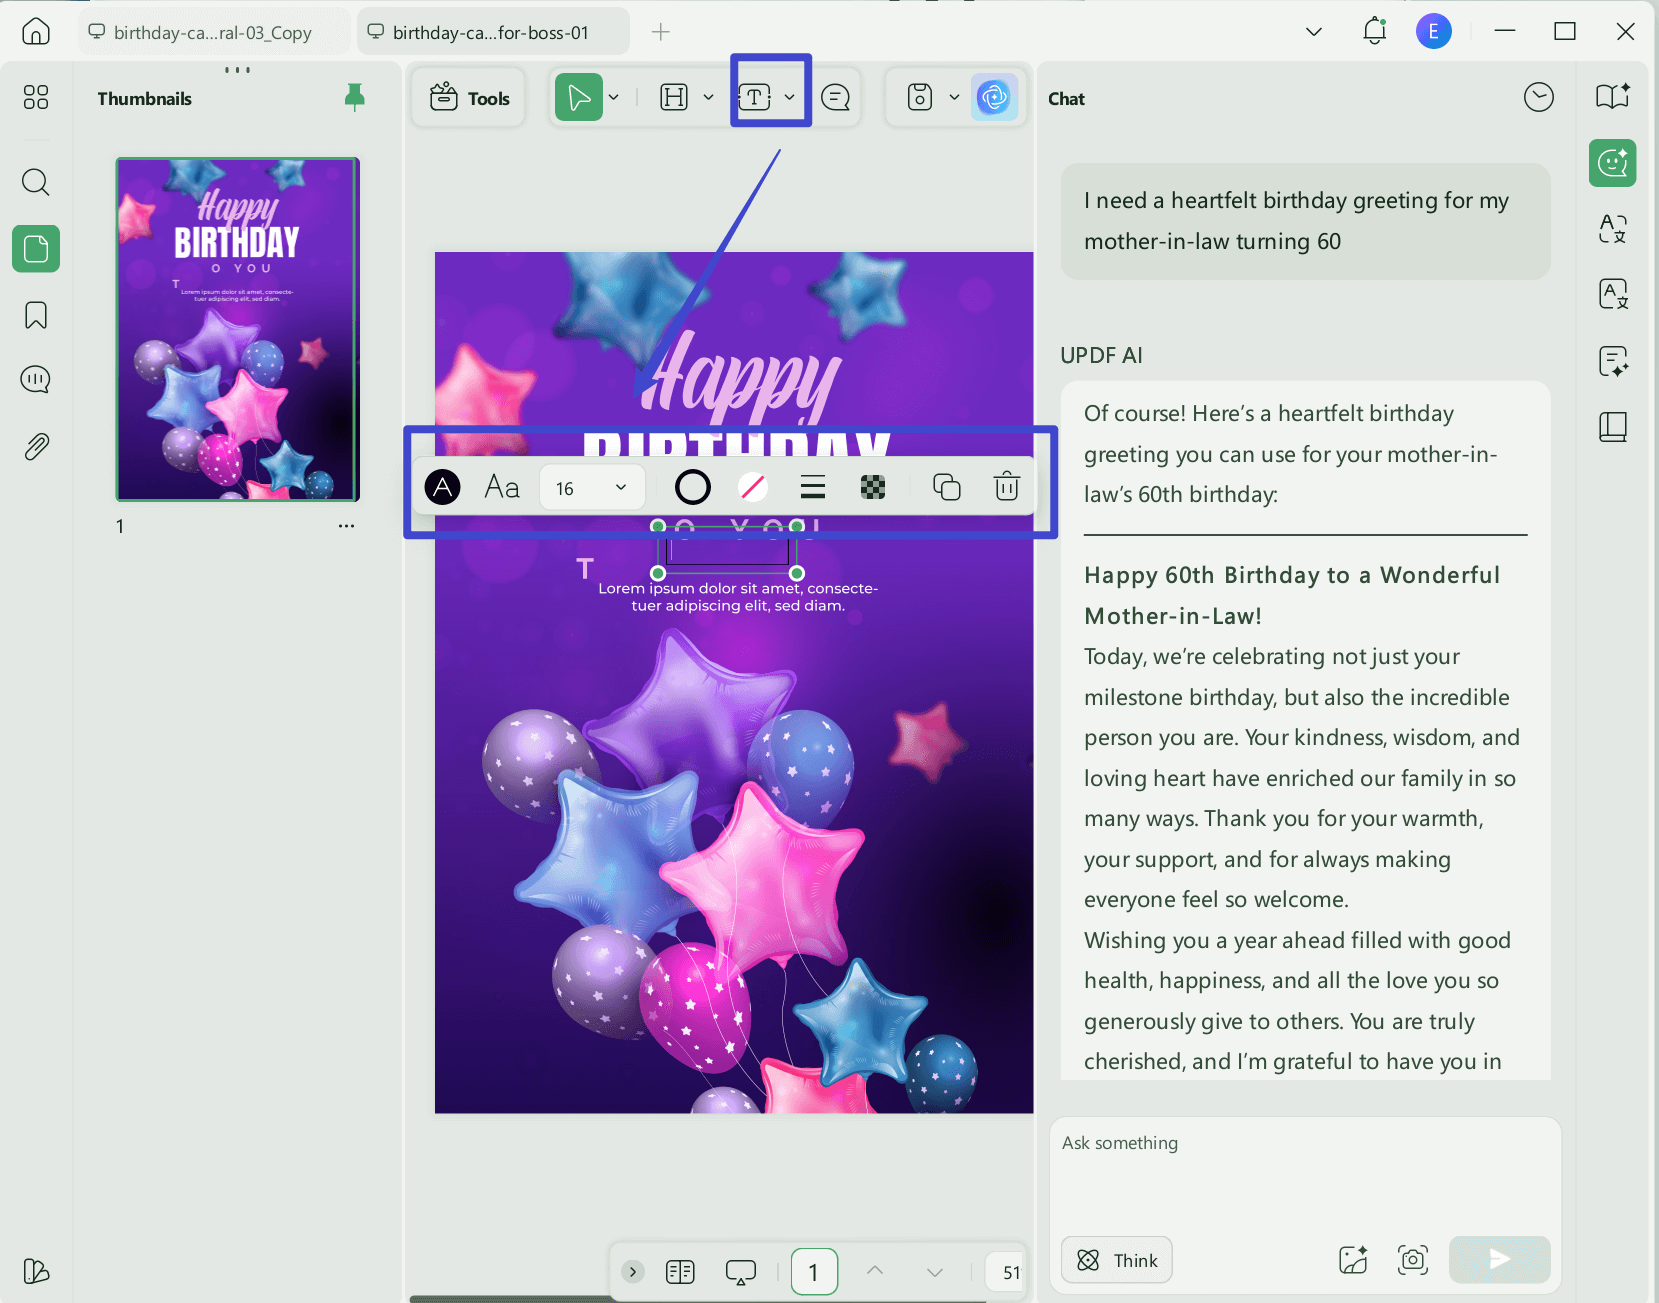Screen dimensions: 1659x1303
Task: Take a screenshot for chat
Action: (x=1413, y=1260)
